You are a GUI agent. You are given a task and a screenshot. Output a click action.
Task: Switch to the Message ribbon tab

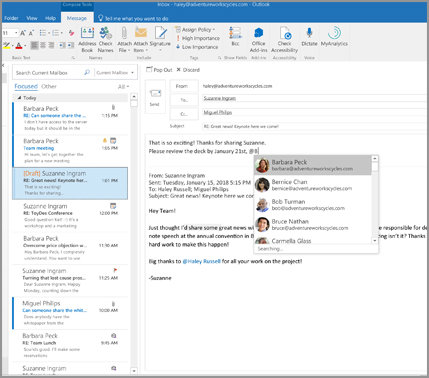click(x=77, y=18)
